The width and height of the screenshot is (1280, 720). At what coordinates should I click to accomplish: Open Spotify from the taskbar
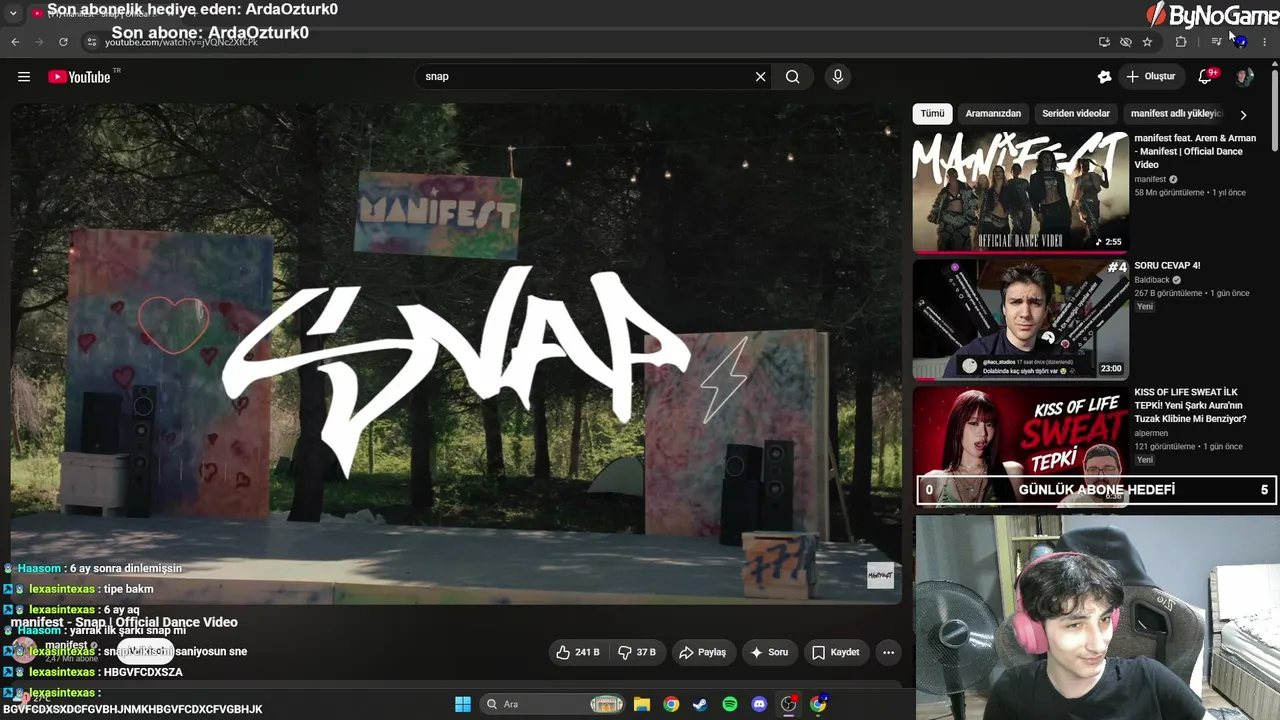coord(730,704)
